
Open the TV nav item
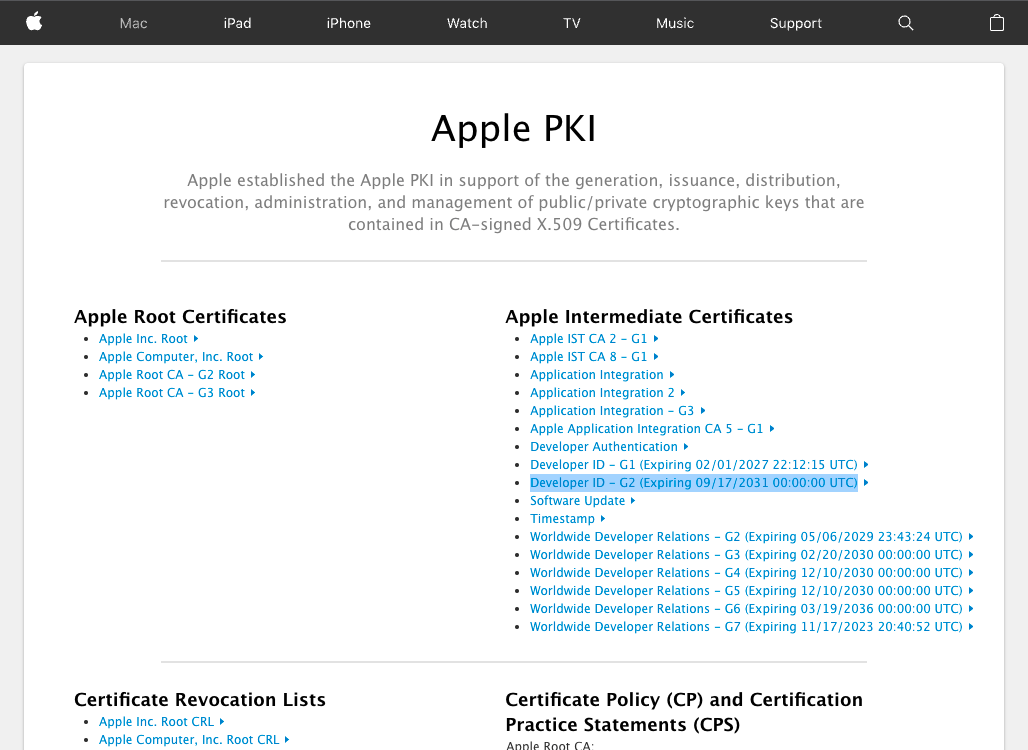tap(572, 23)
